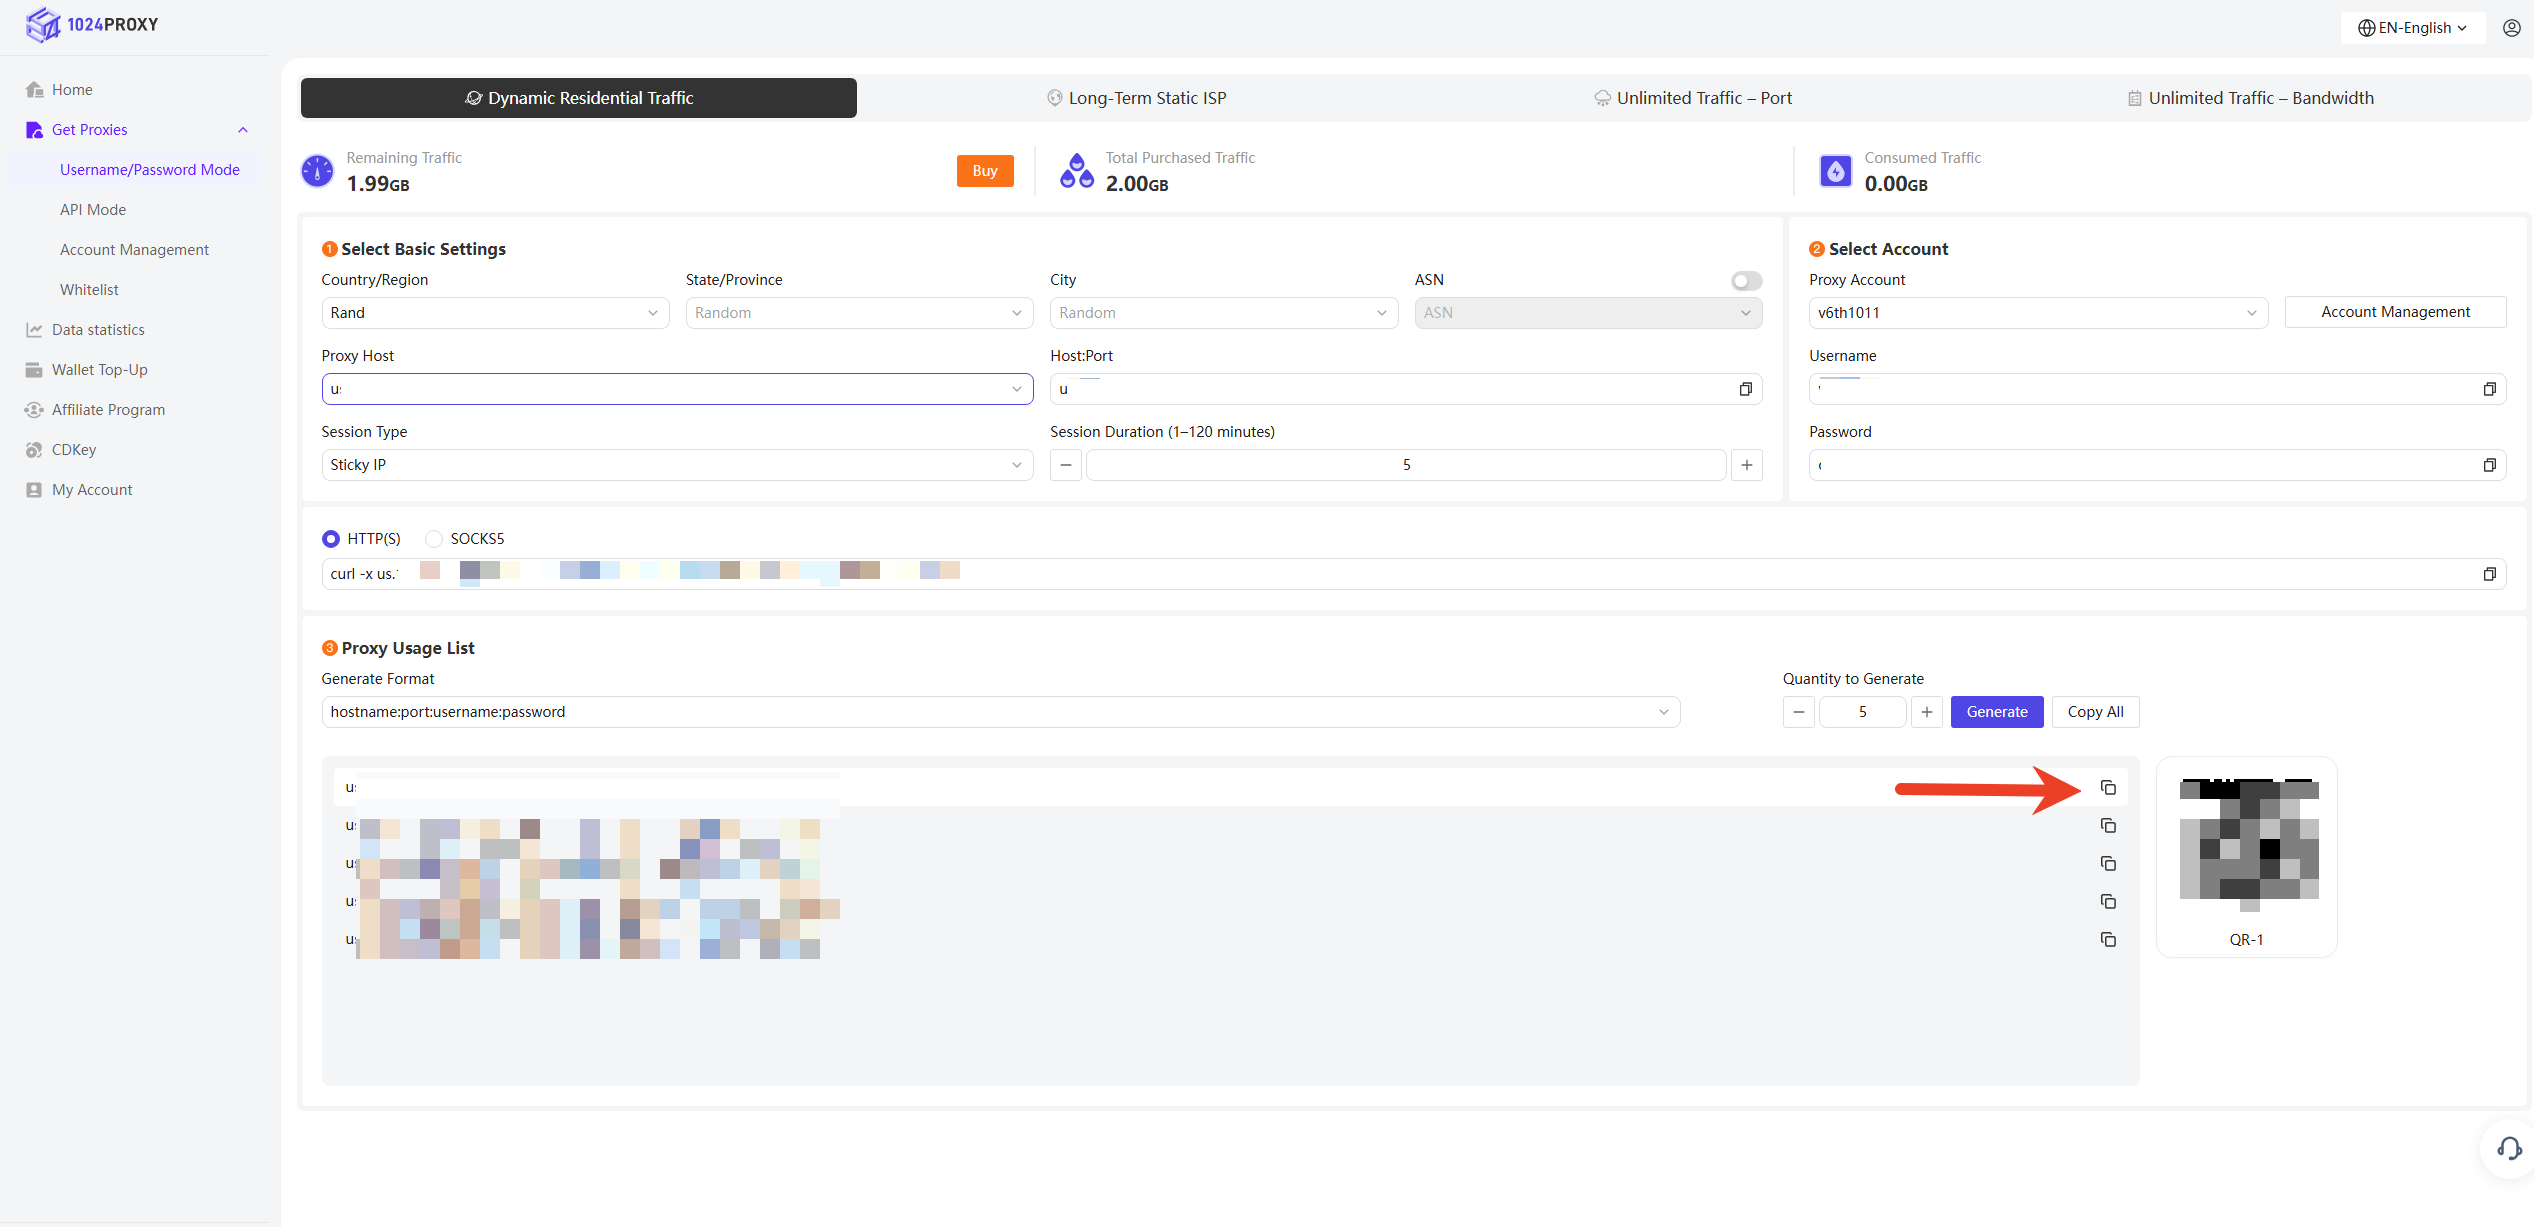Image resolution: width=2534 pixels, height=1227 pixels.
Task: Open API Mode in sidebar
Action: (x=93, y=210)
